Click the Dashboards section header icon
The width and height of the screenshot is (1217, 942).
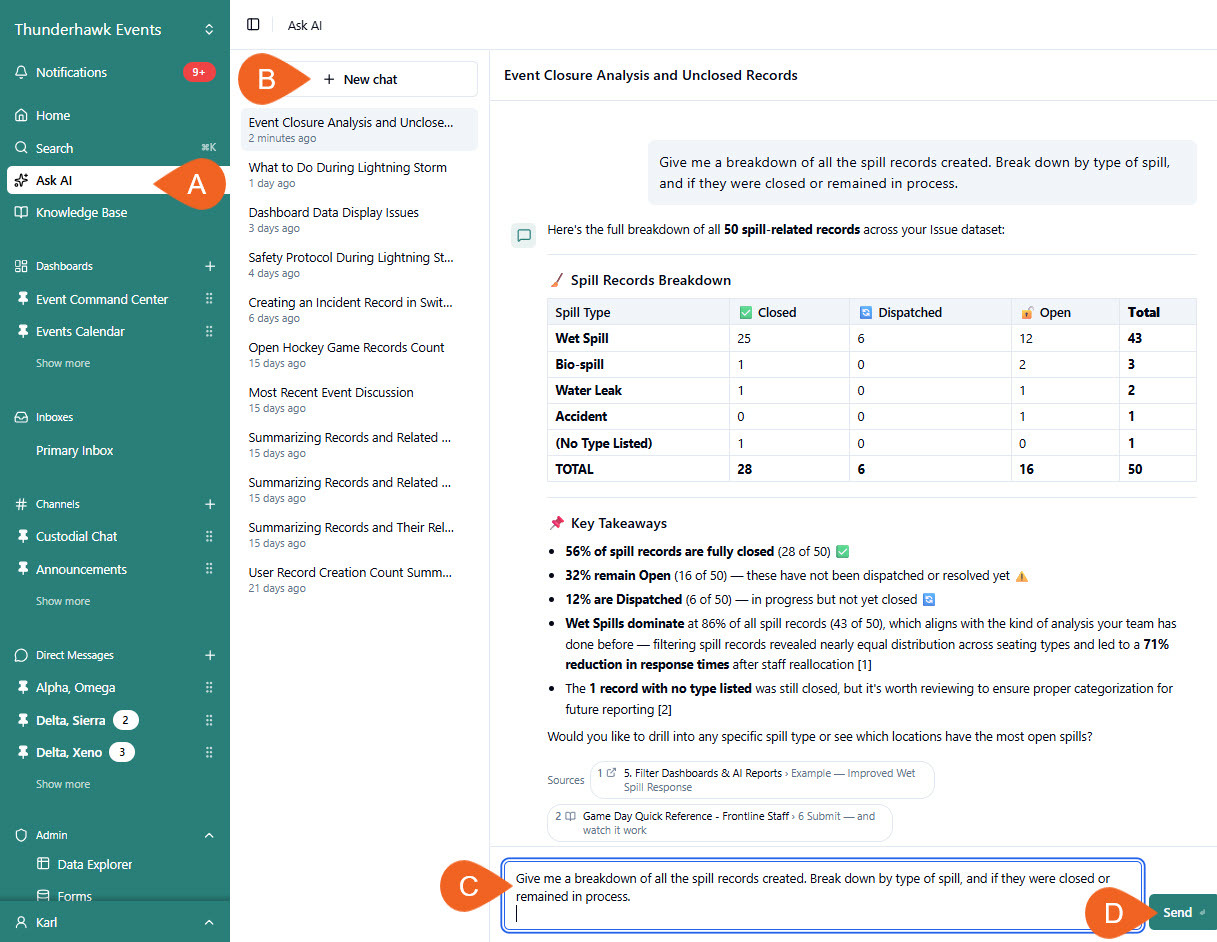(21, 266)
